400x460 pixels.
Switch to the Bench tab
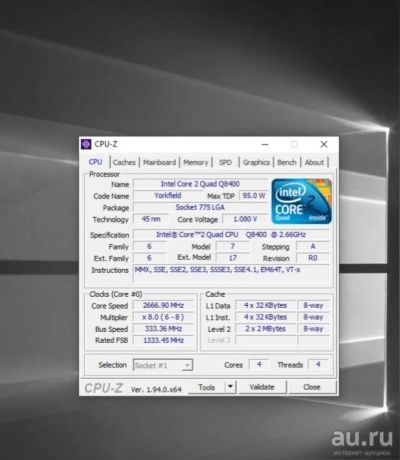pos(287,162)
